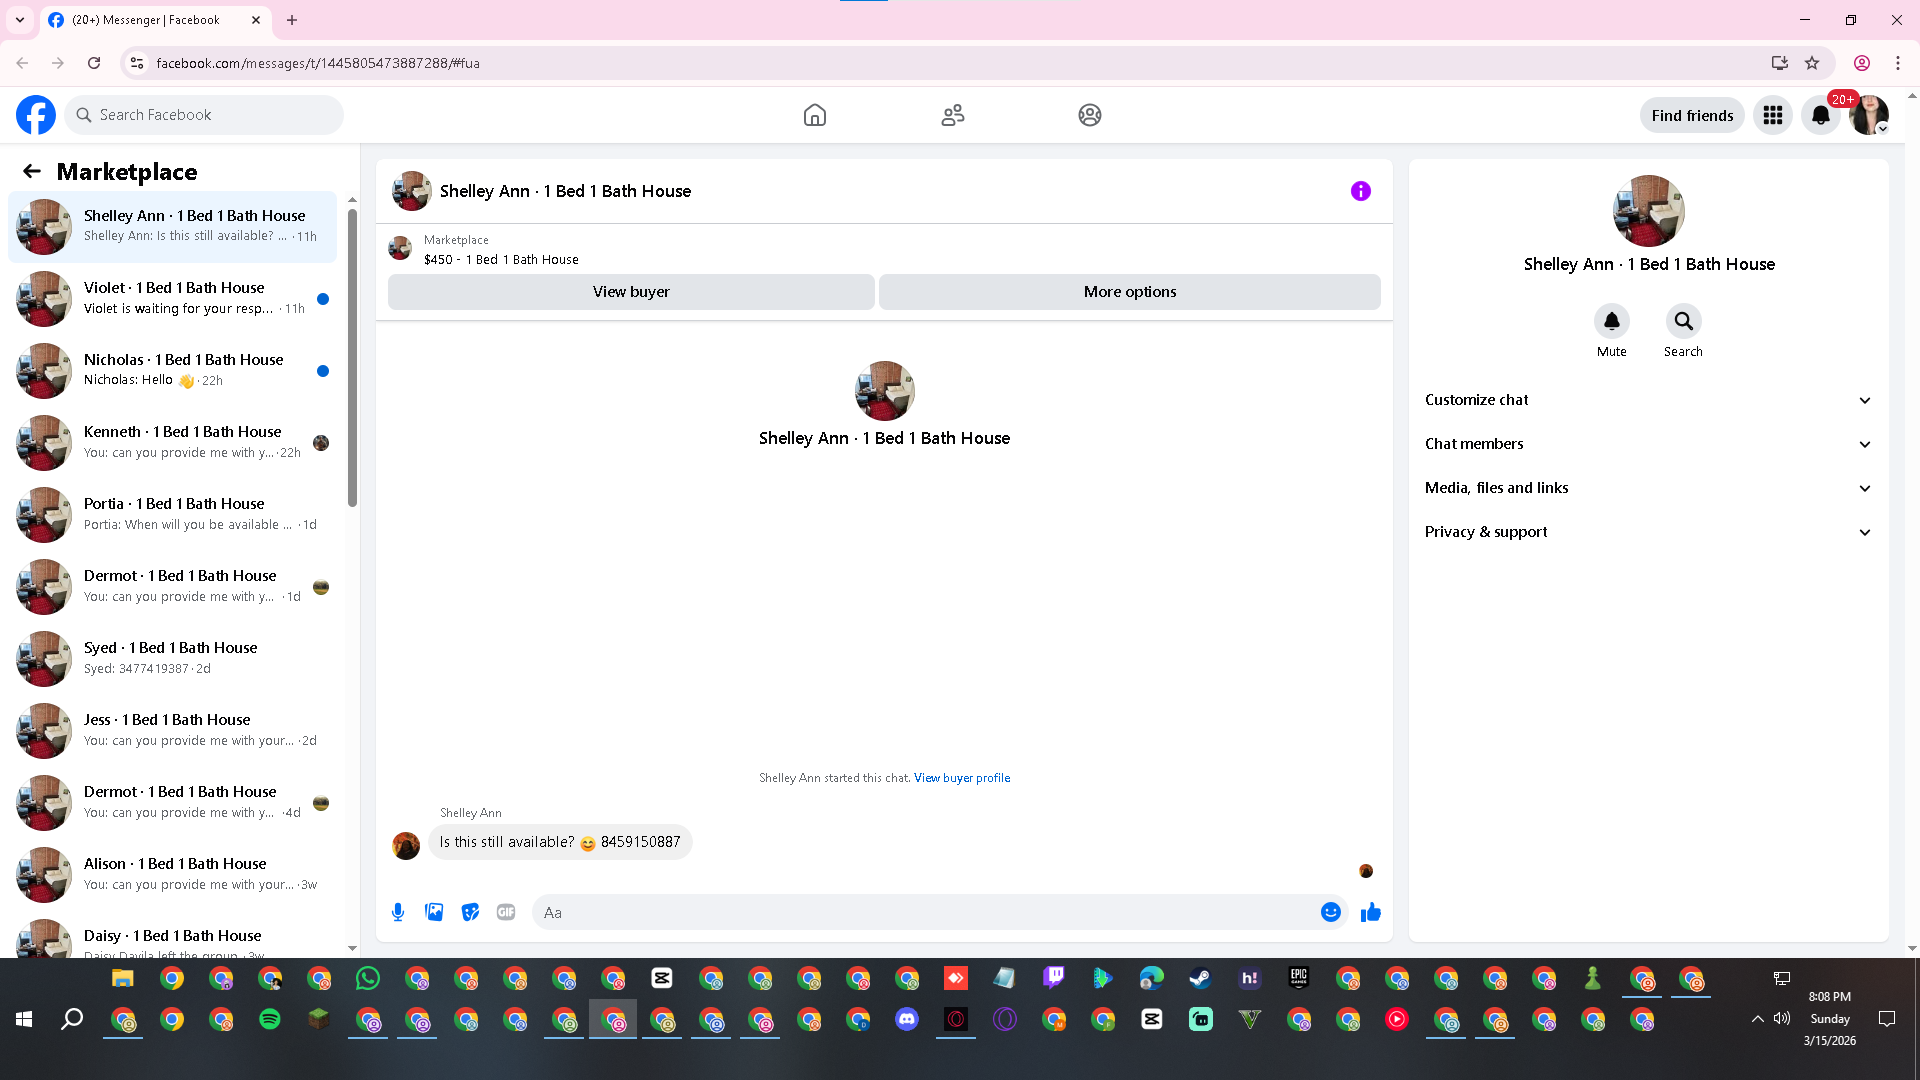Open the account profile picture menu
Image resolution: width=1920 pixels, height=1080 pixels.
pos(1869,115)
